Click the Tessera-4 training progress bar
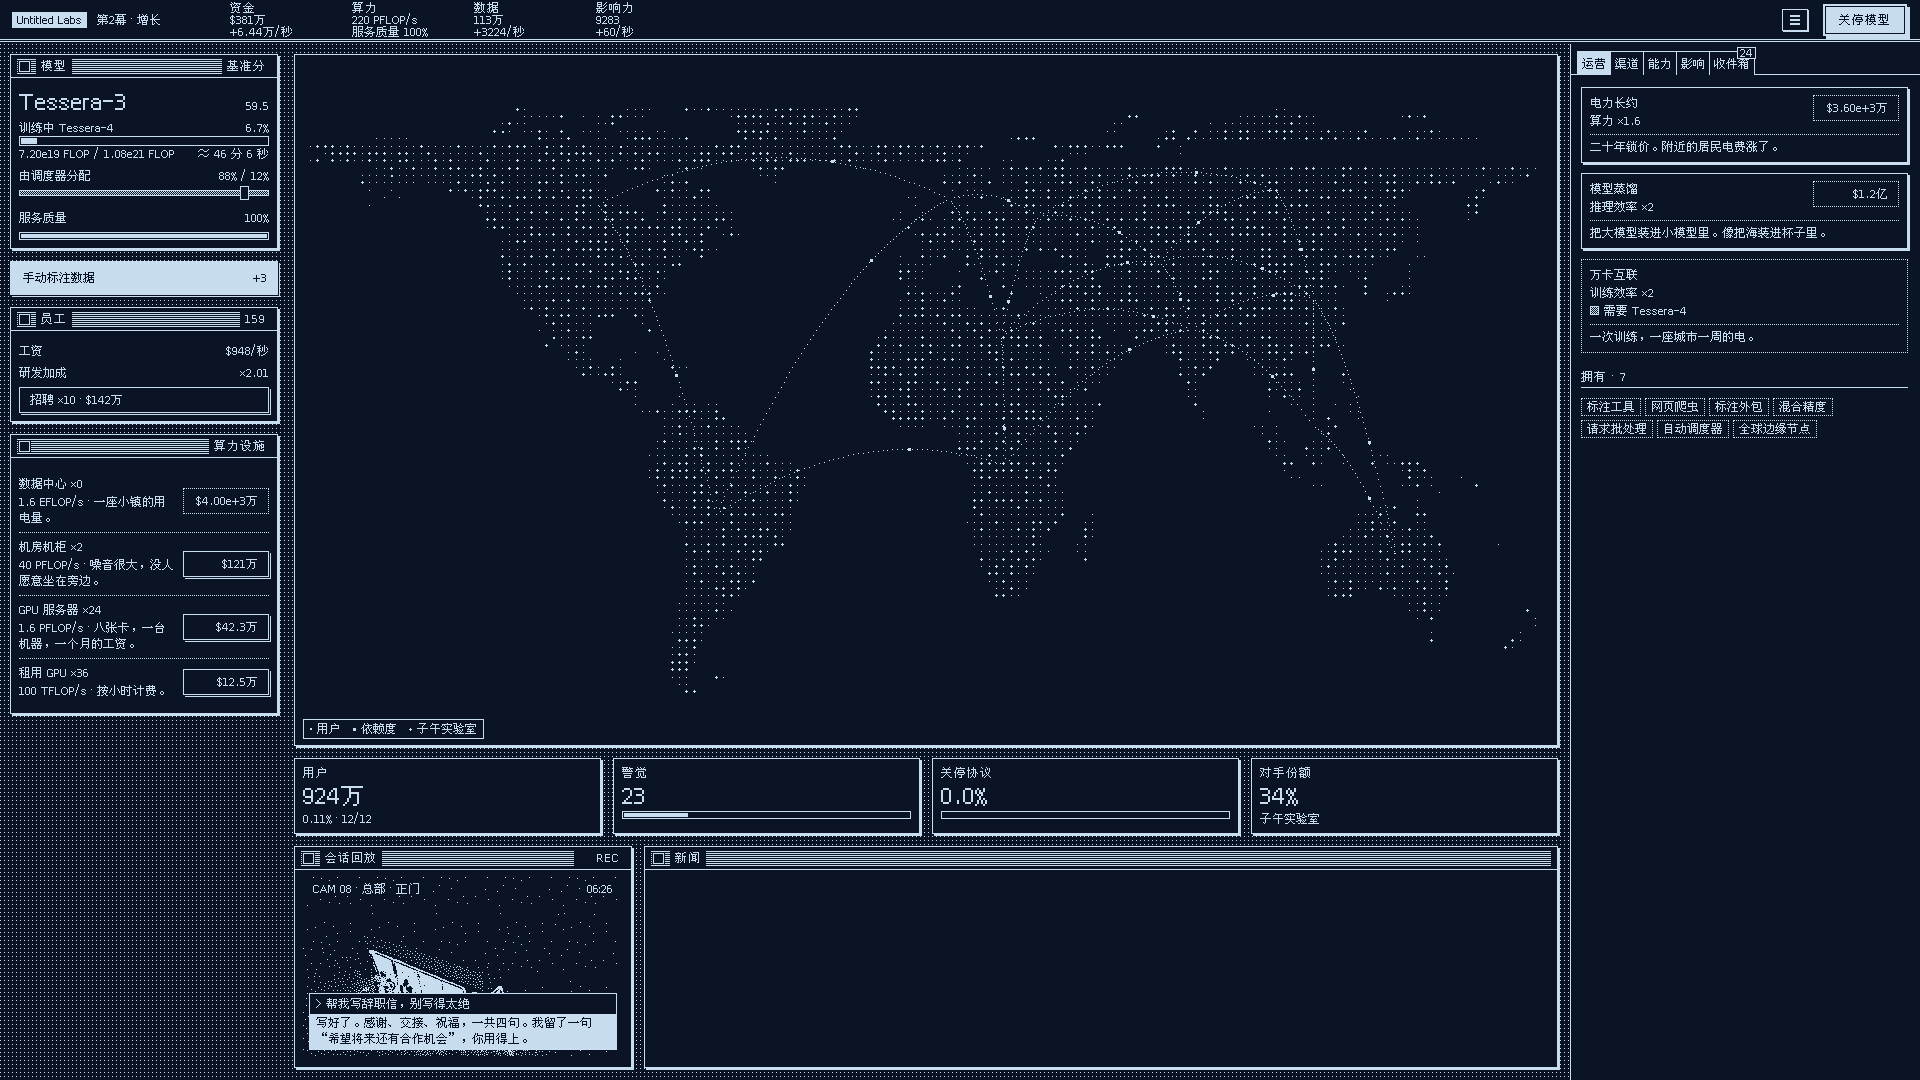 click(x=144, y=141)
